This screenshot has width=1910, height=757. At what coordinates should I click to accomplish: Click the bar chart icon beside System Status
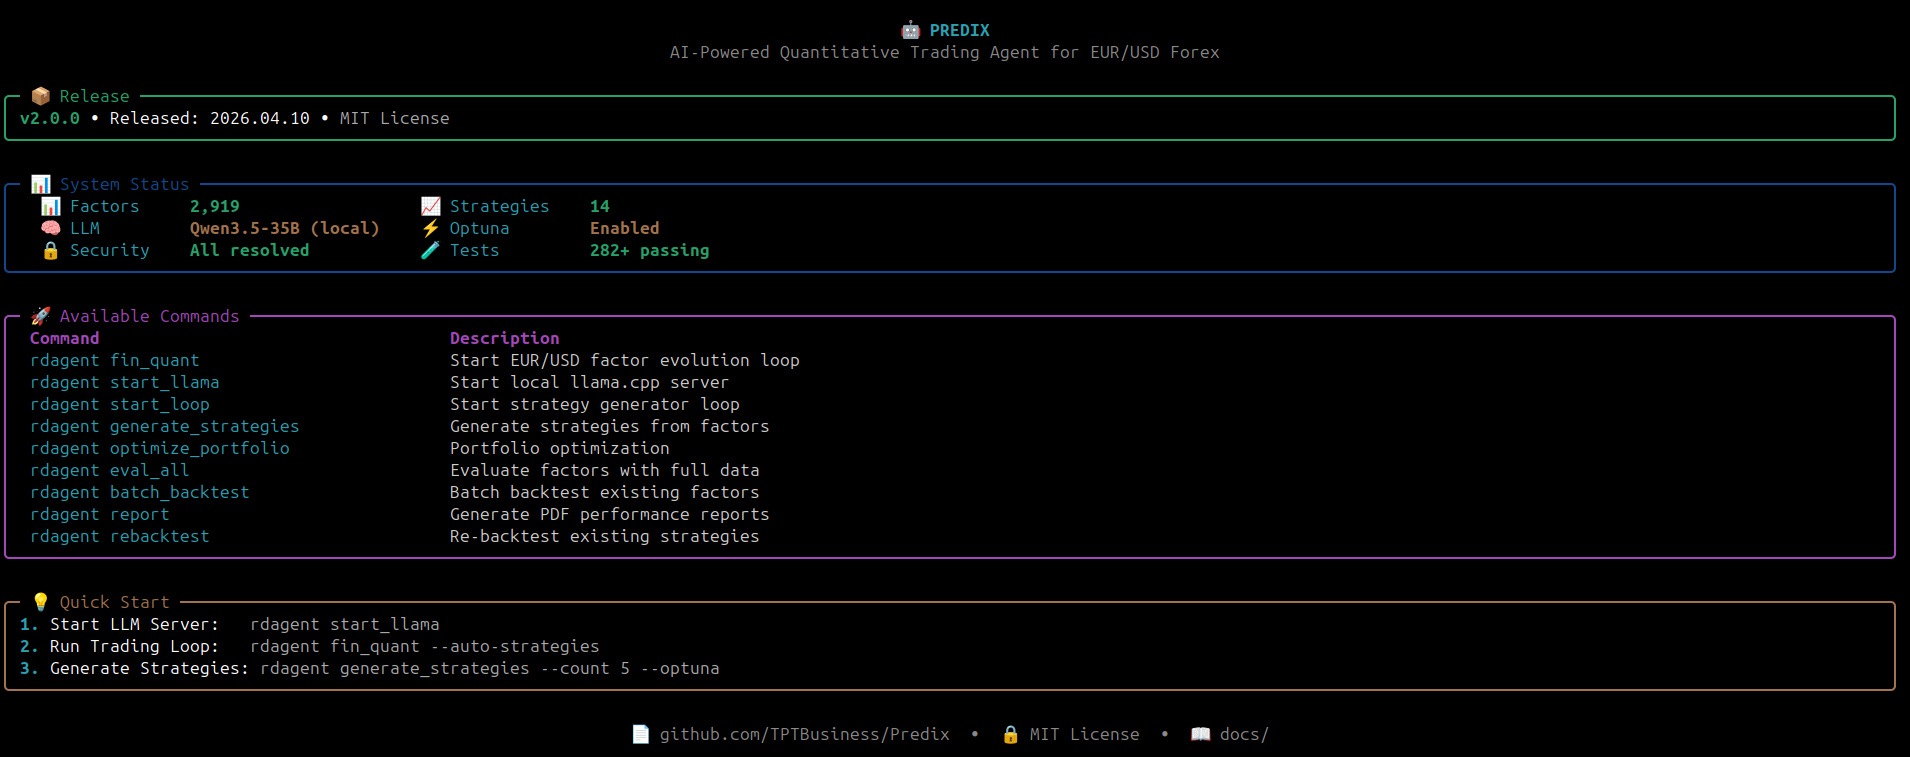[x=40, y=184]
